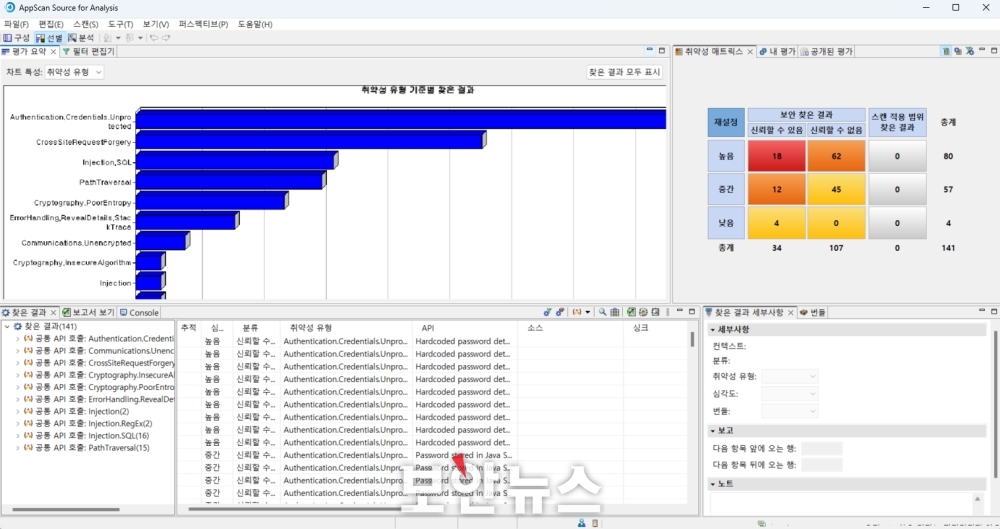Image resolution: width=1000 pixels, height=529 pixels.
Task: Collapse the 세부사항 section
Action: [712, 329]
